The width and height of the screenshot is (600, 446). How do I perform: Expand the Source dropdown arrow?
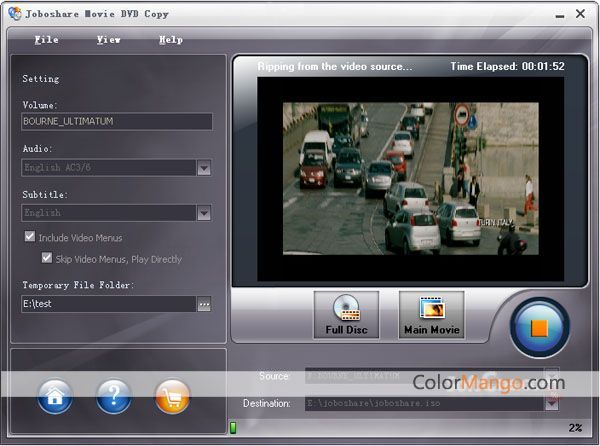pyautogui.click(x=551, y=375)
